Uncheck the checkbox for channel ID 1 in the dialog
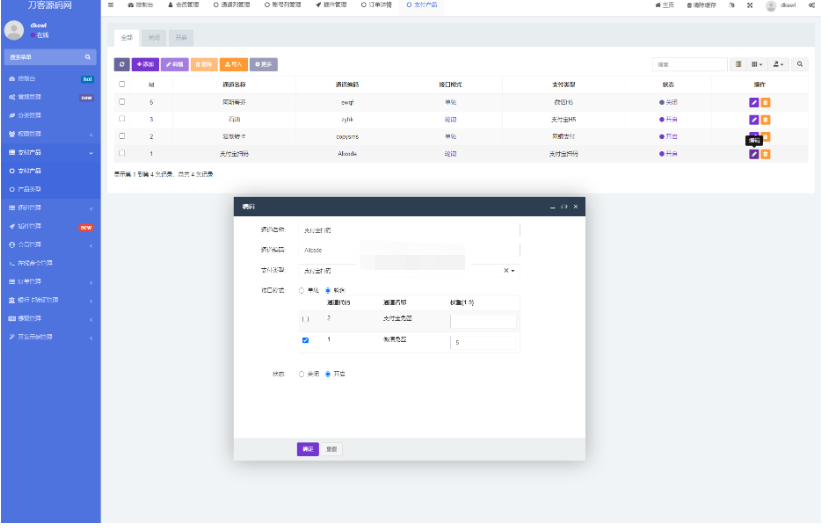826x528 pixels. tap(306, 341)
